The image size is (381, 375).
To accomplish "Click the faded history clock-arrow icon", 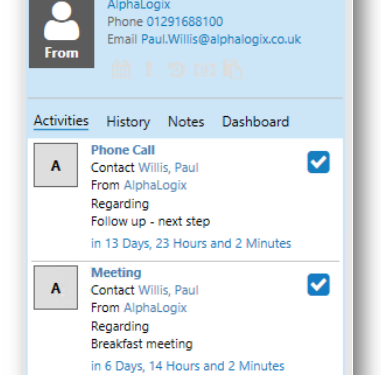I will (x=176, y=70).
